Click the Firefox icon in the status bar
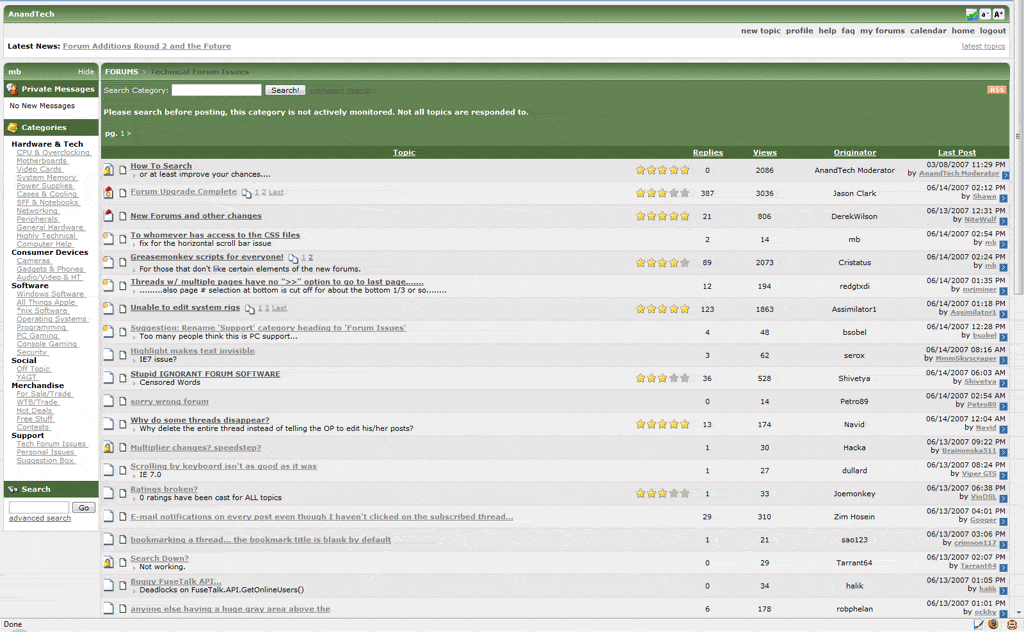The image size is (1024, 632). 993,625
